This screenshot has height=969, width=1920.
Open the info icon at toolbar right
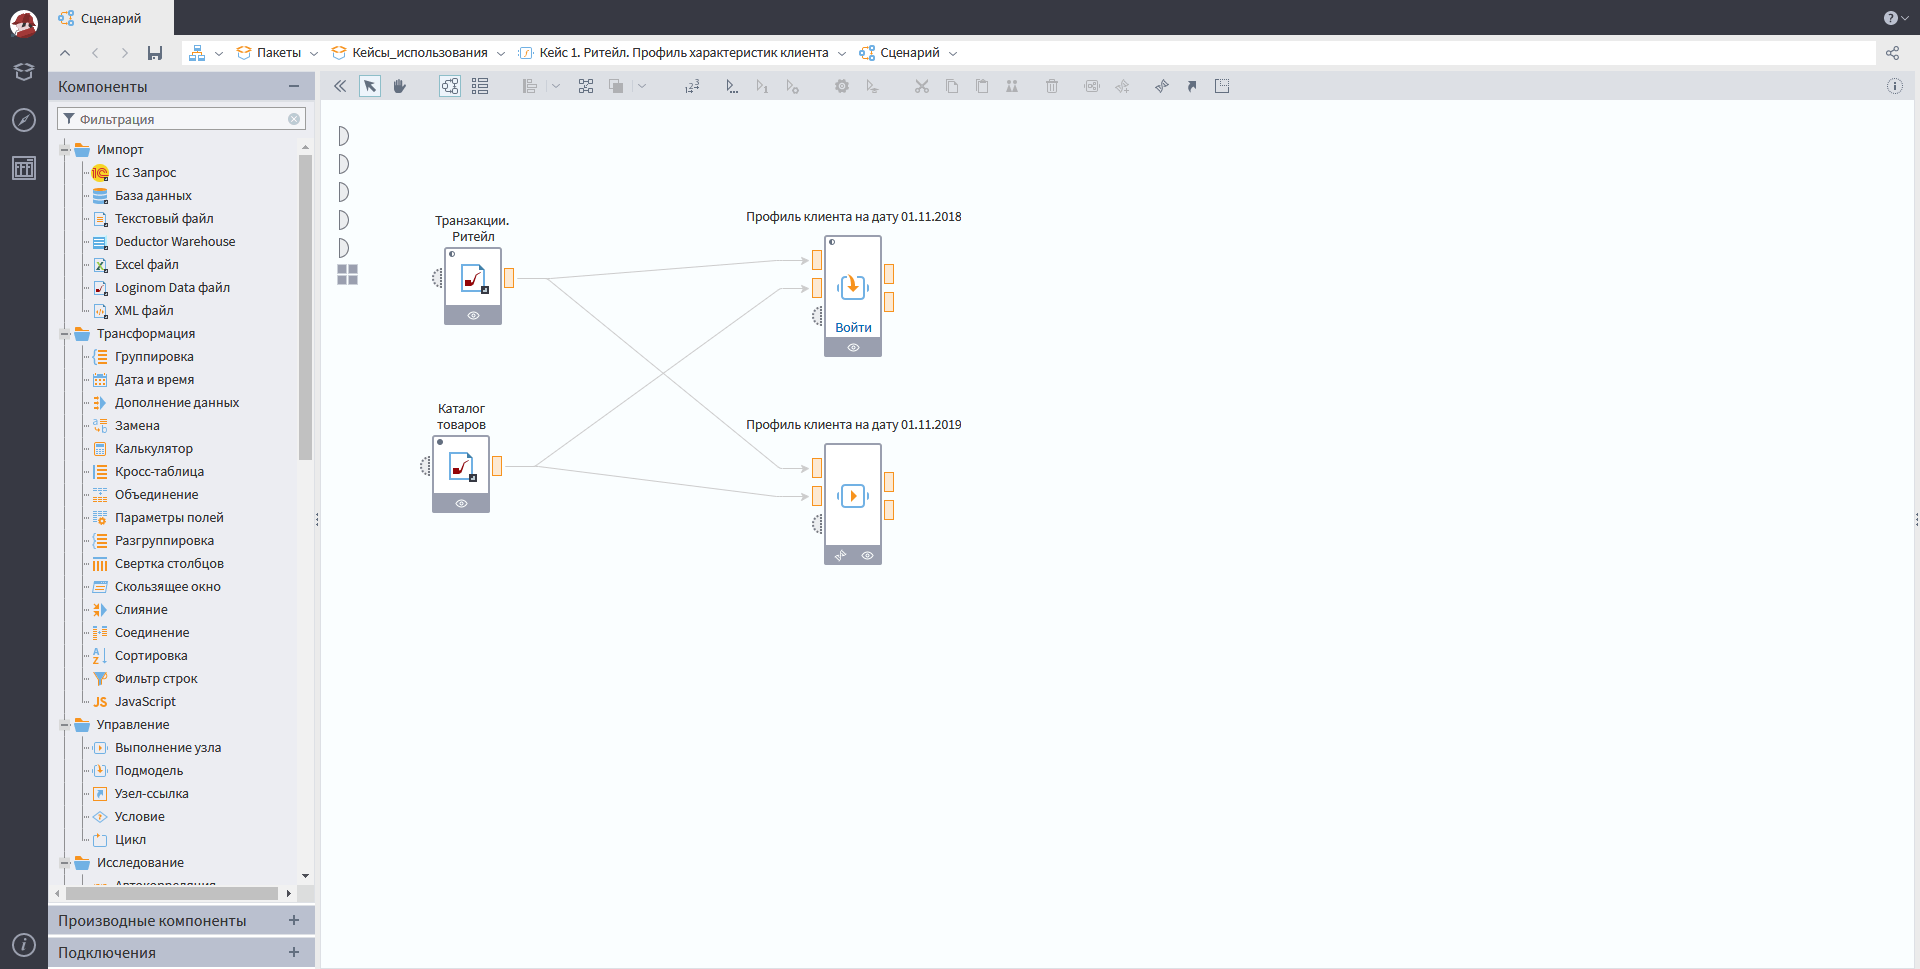click(1894, 86)
